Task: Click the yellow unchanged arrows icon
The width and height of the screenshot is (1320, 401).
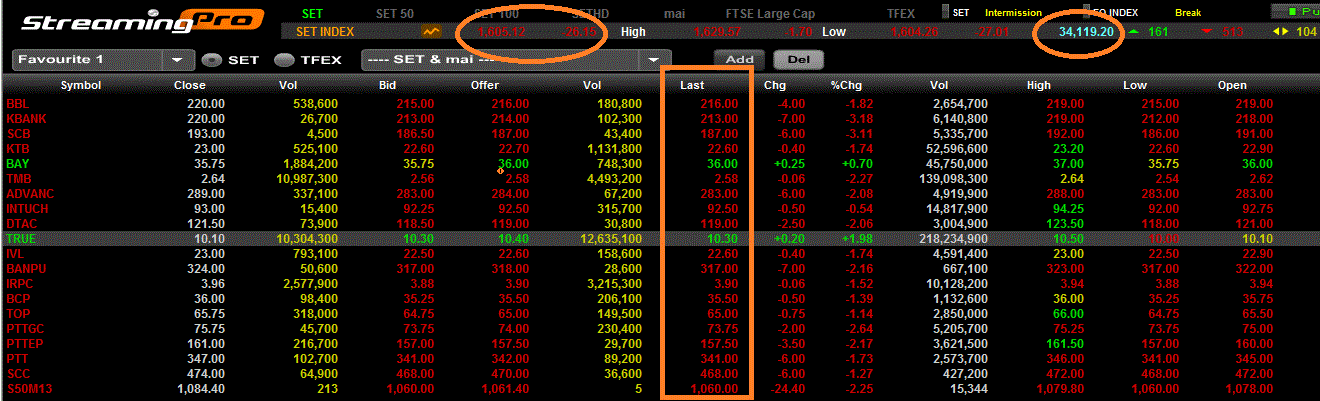Action: [x=1280, y=32]
